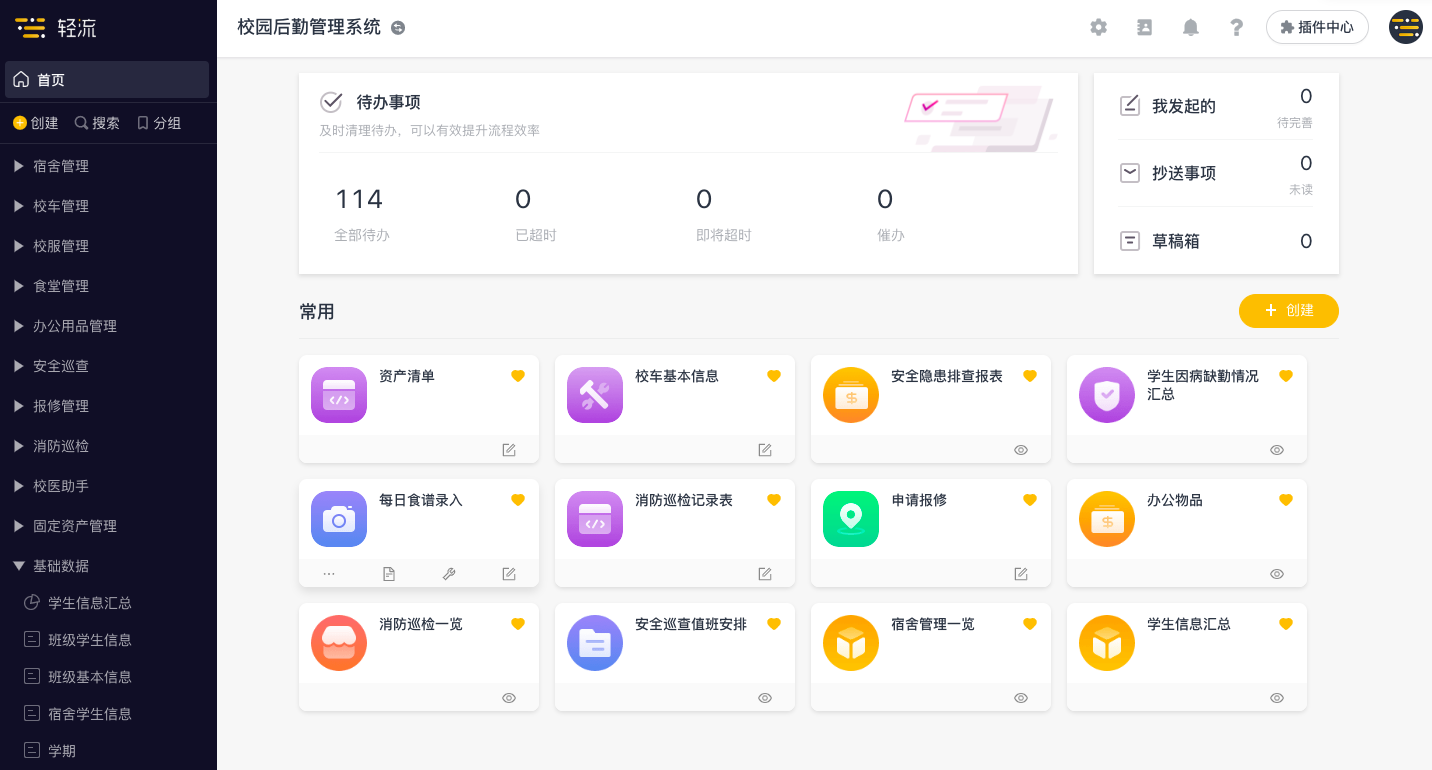Screen dimensions: 1432x770
Task: Open the 办公物品 app icon
Action: [x=1107, y=519]
